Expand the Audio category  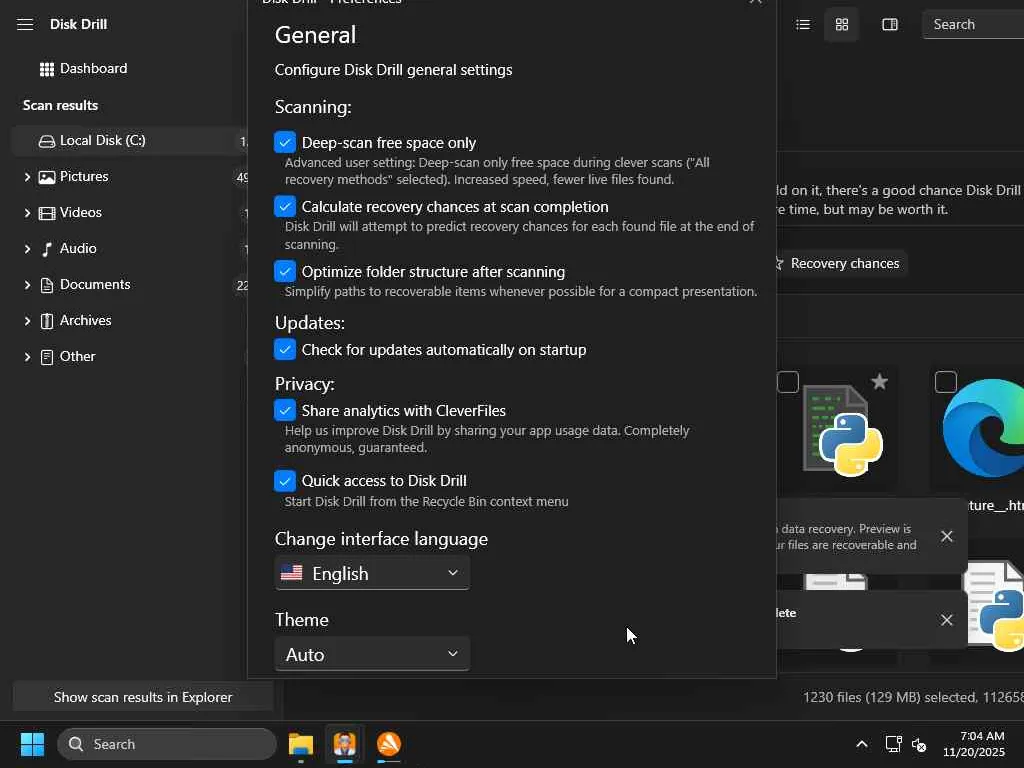click(27, 249)
